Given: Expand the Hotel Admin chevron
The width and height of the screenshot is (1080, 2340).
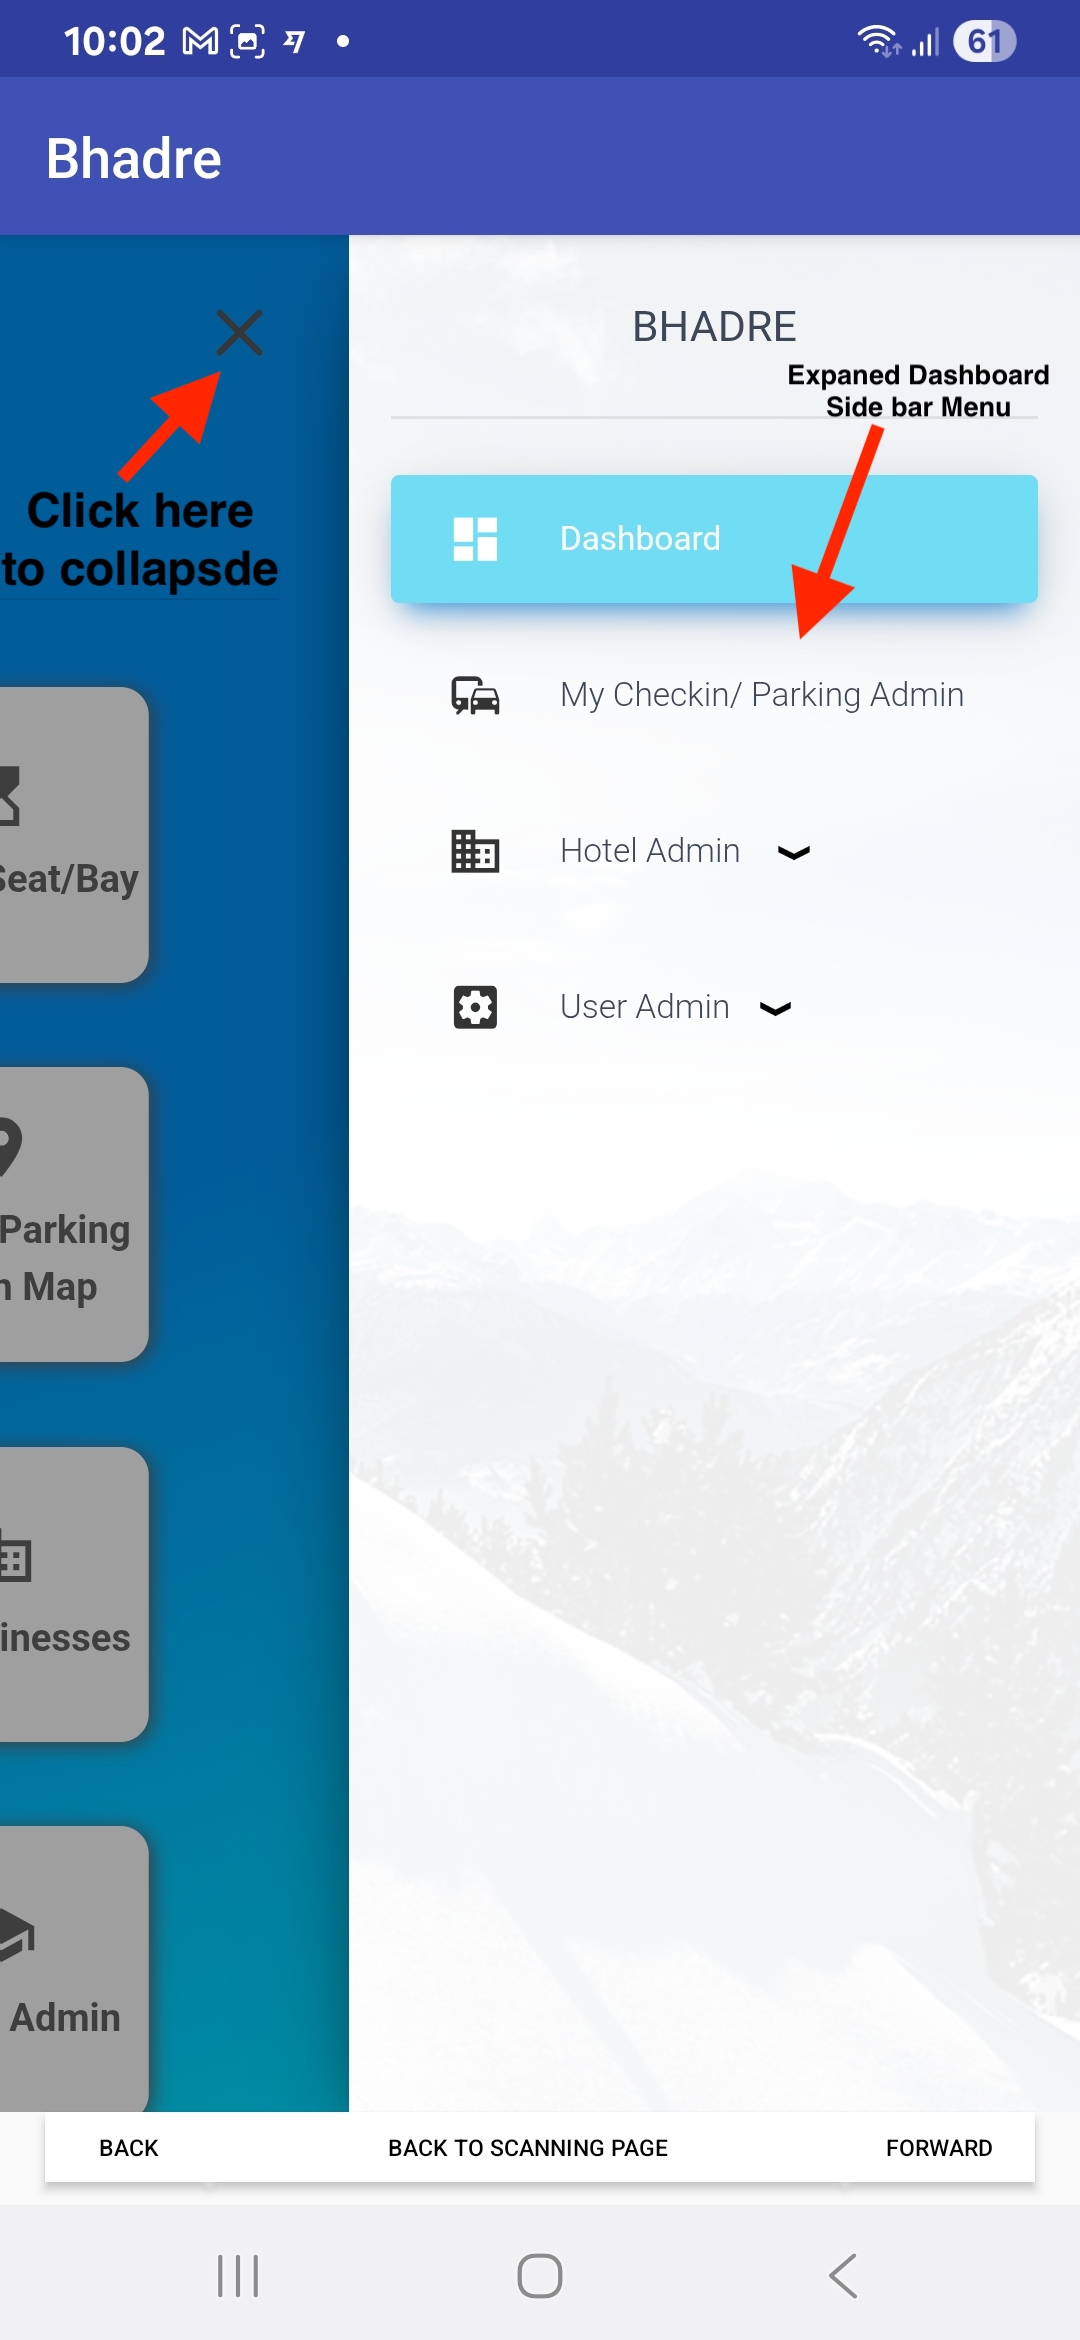Looking at the screenshot, I should pos(794,853).
